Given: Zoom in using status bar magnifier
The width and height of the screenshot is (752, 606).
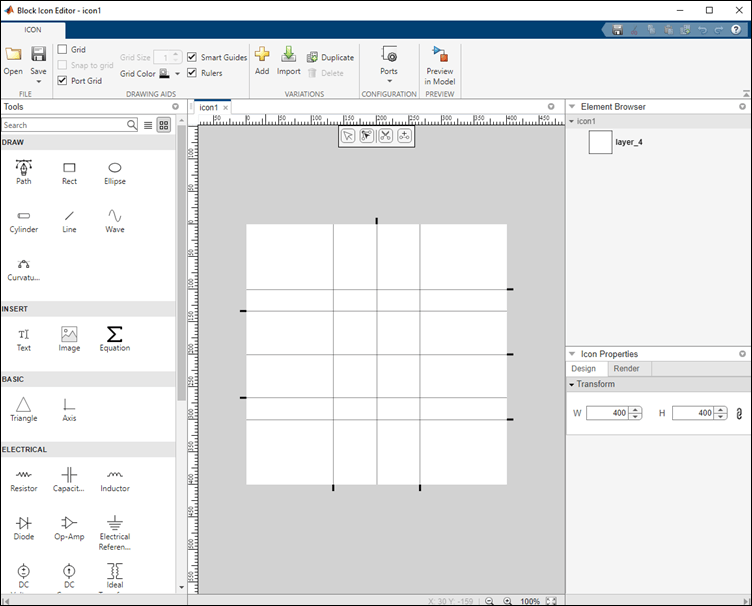Looking at the screenshot, I should click(507, 601).
